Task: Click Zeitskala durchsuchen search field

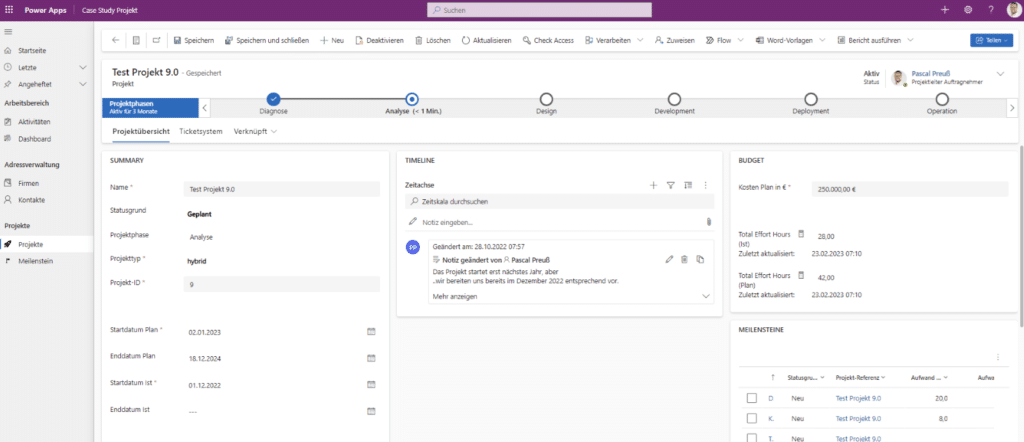Action: 560,202
